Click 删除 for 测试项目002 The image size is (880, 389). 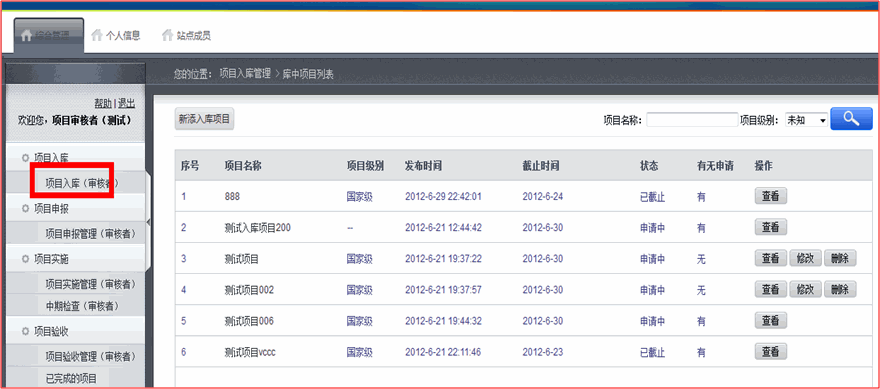point(840,290)
